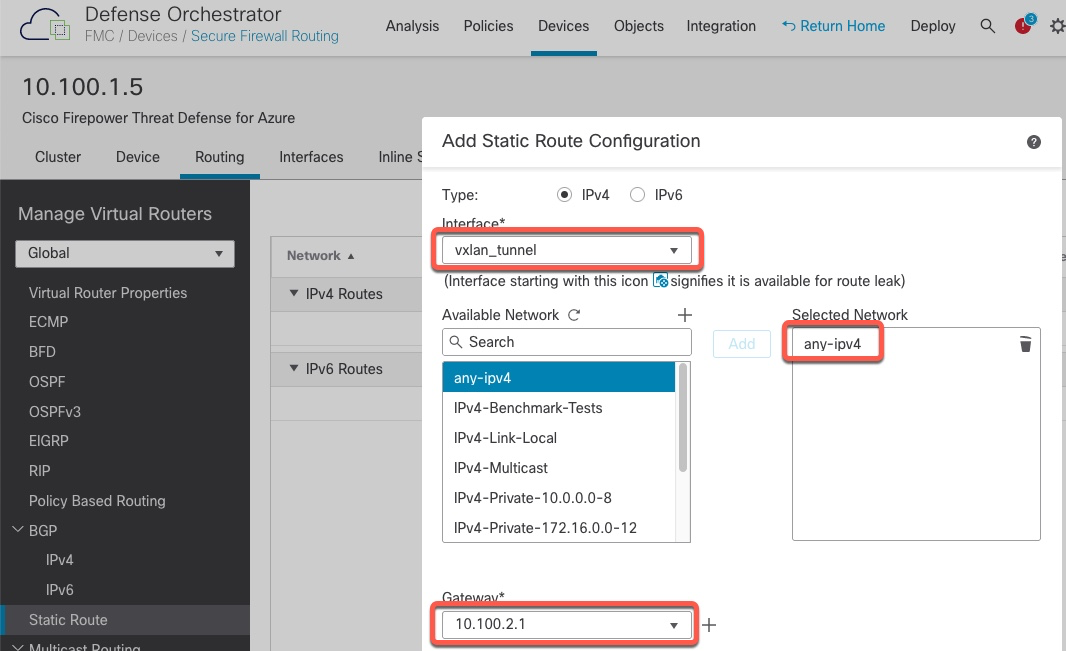This screenshot has width=1066, height=651.
Task: Open the Integration menu
Action: click(x=721, y=26)
